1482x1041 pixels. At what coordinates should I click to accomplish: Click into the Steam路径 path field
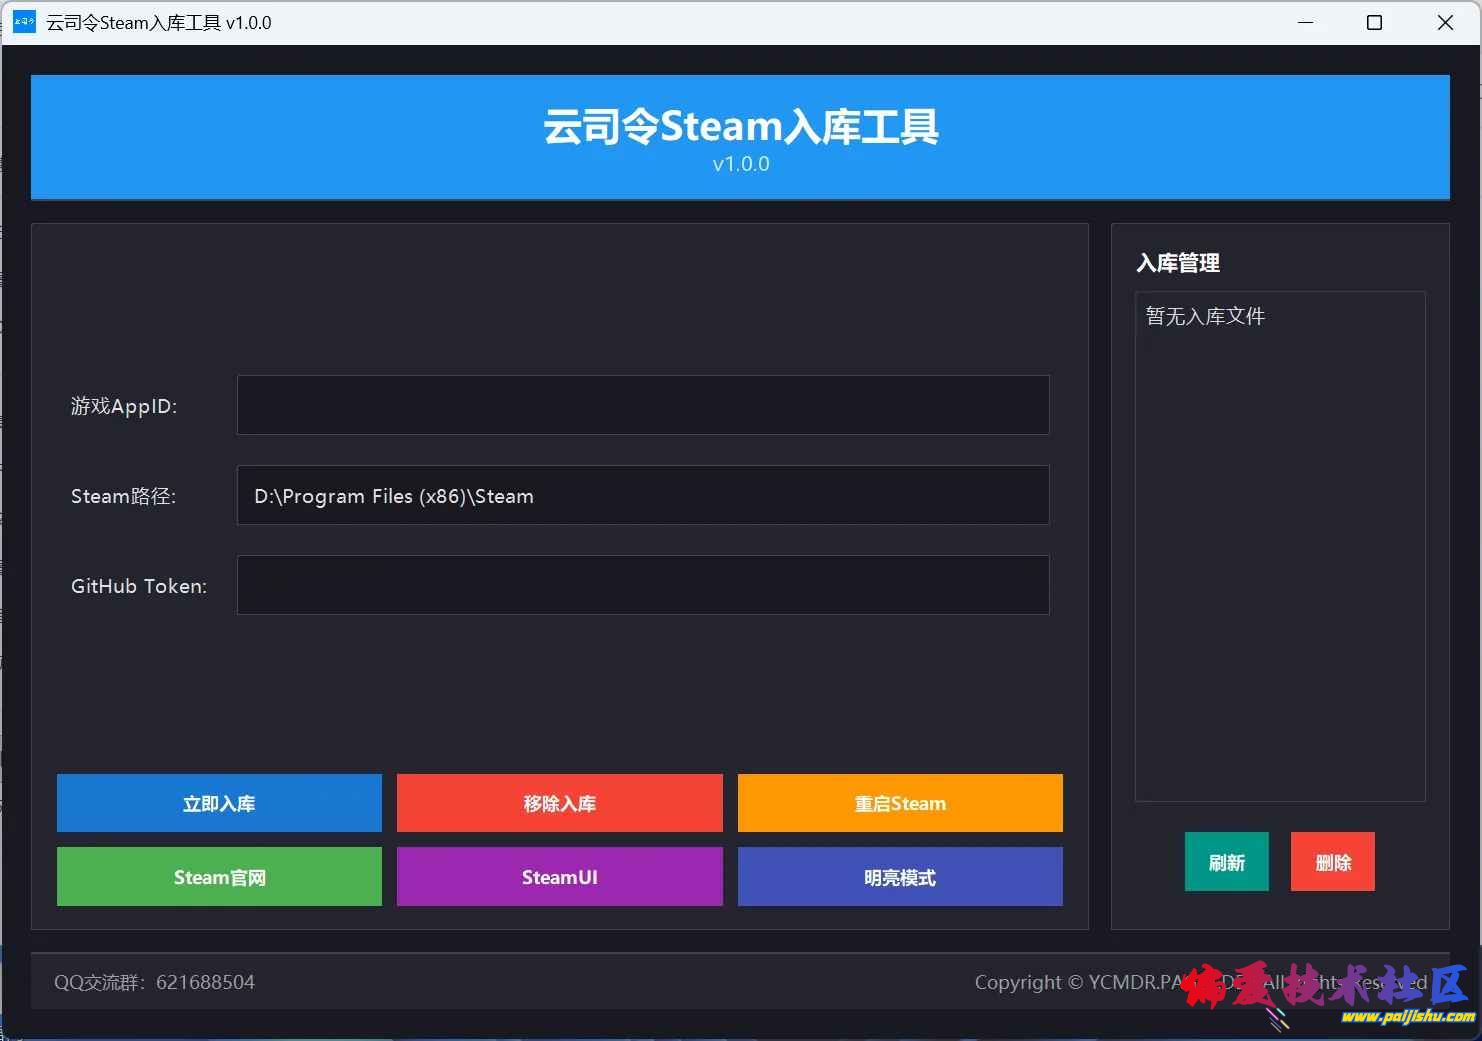click(642, 495)
